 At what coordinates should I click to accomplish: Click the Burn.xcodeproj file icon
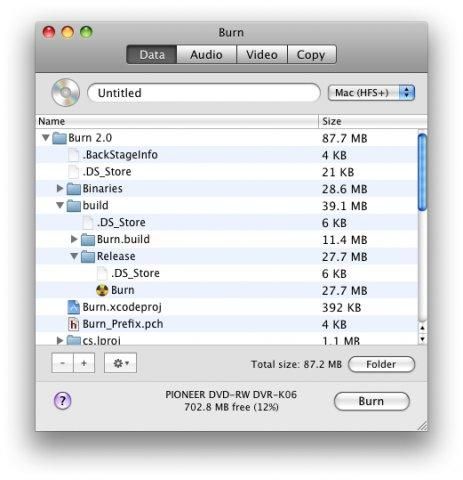click(74, 307)
